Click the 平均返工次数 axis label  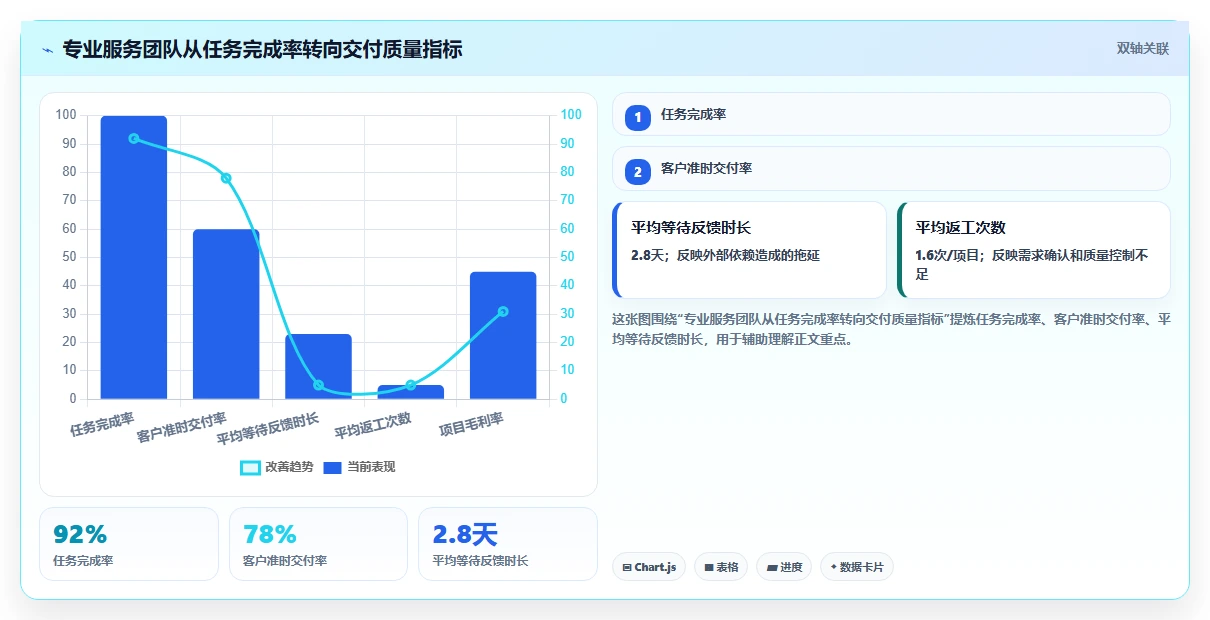tap(373, 425)
